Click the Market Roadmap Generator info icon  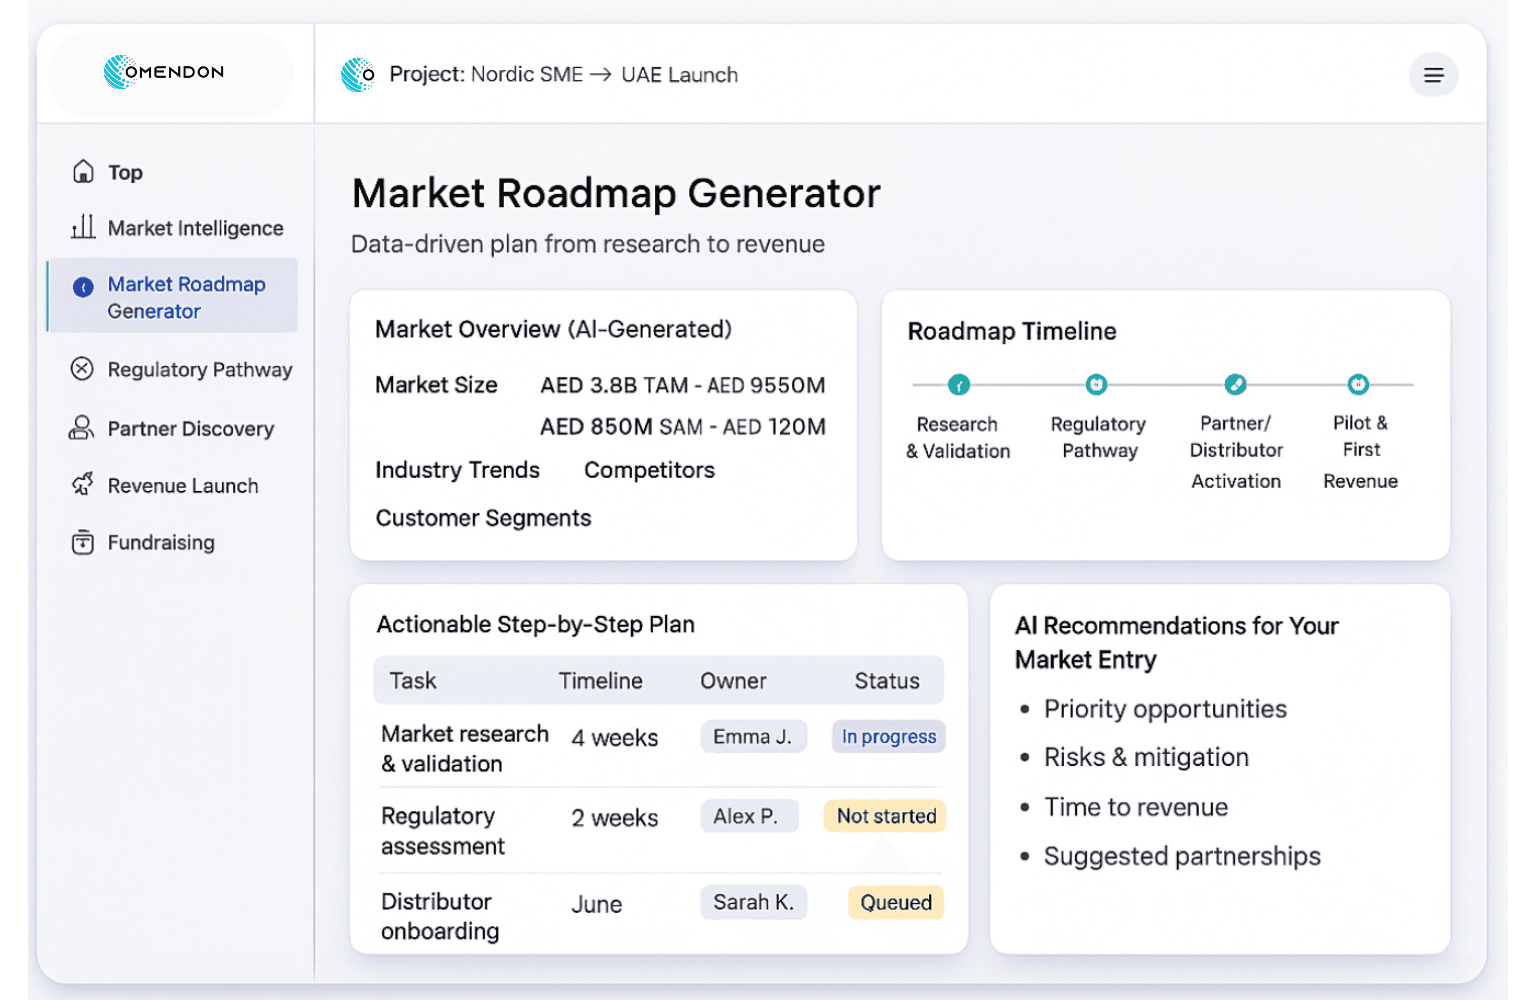click(84, 285)
